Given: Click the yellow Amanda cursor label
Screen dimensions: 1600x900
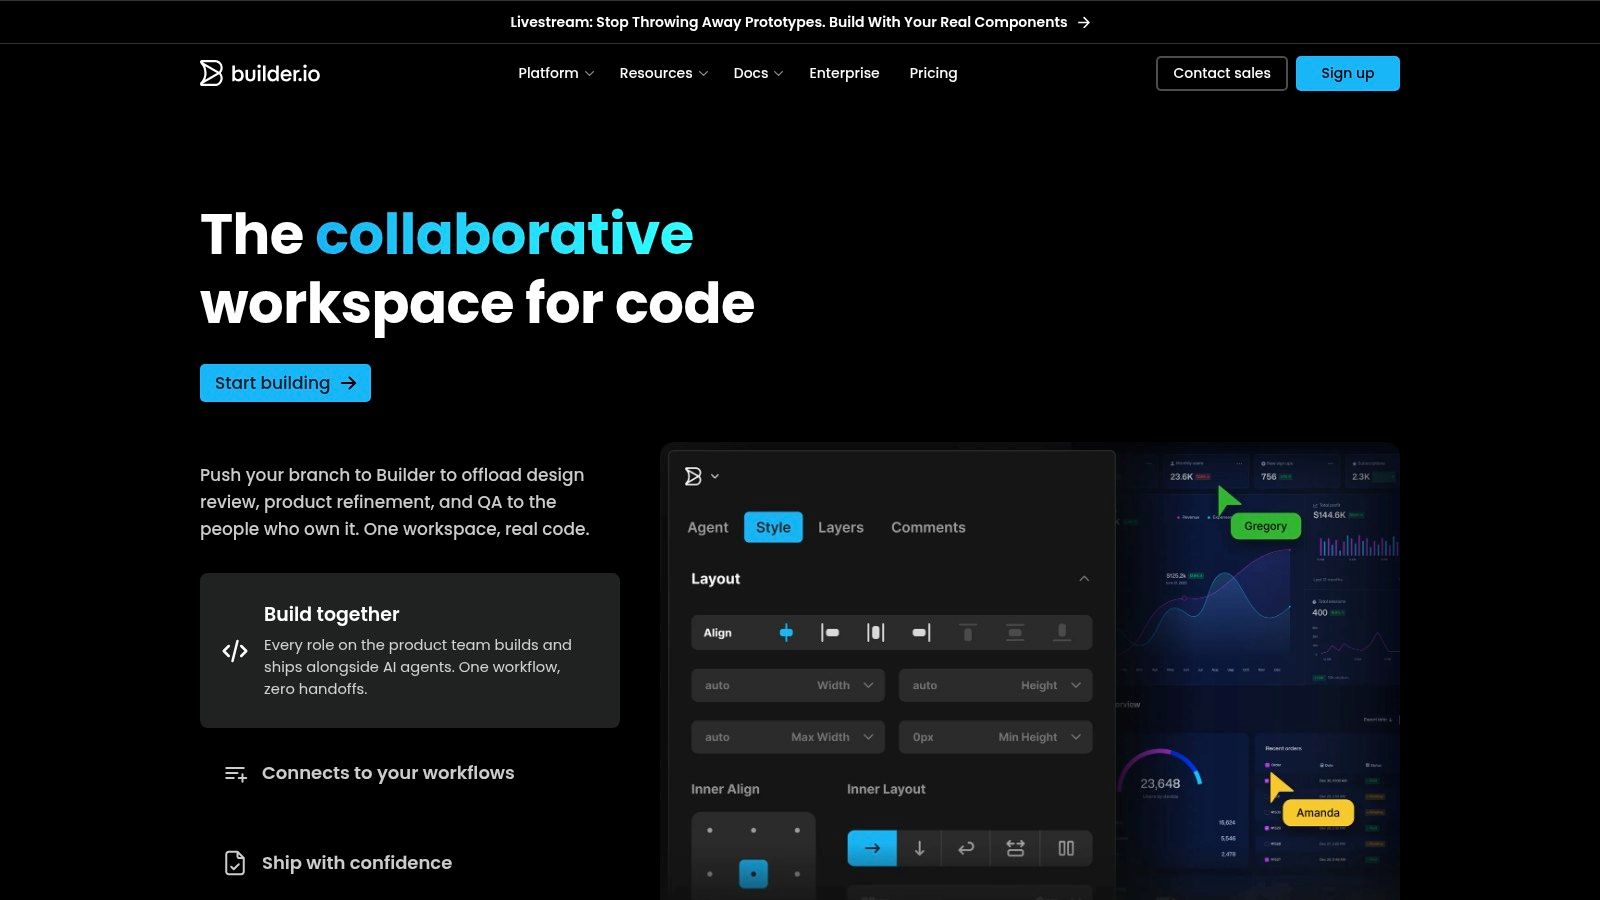Looking at the screenshot, I should tap(1318, 813).
